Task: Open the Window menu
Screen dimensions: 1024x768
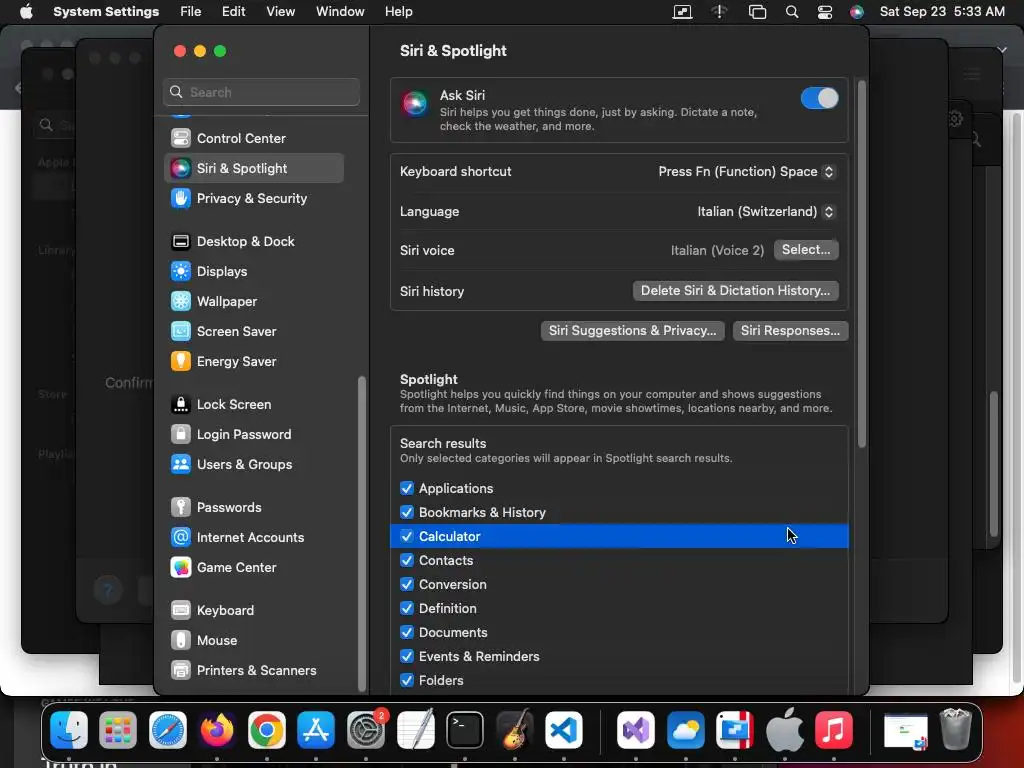Action: (340, 12)
